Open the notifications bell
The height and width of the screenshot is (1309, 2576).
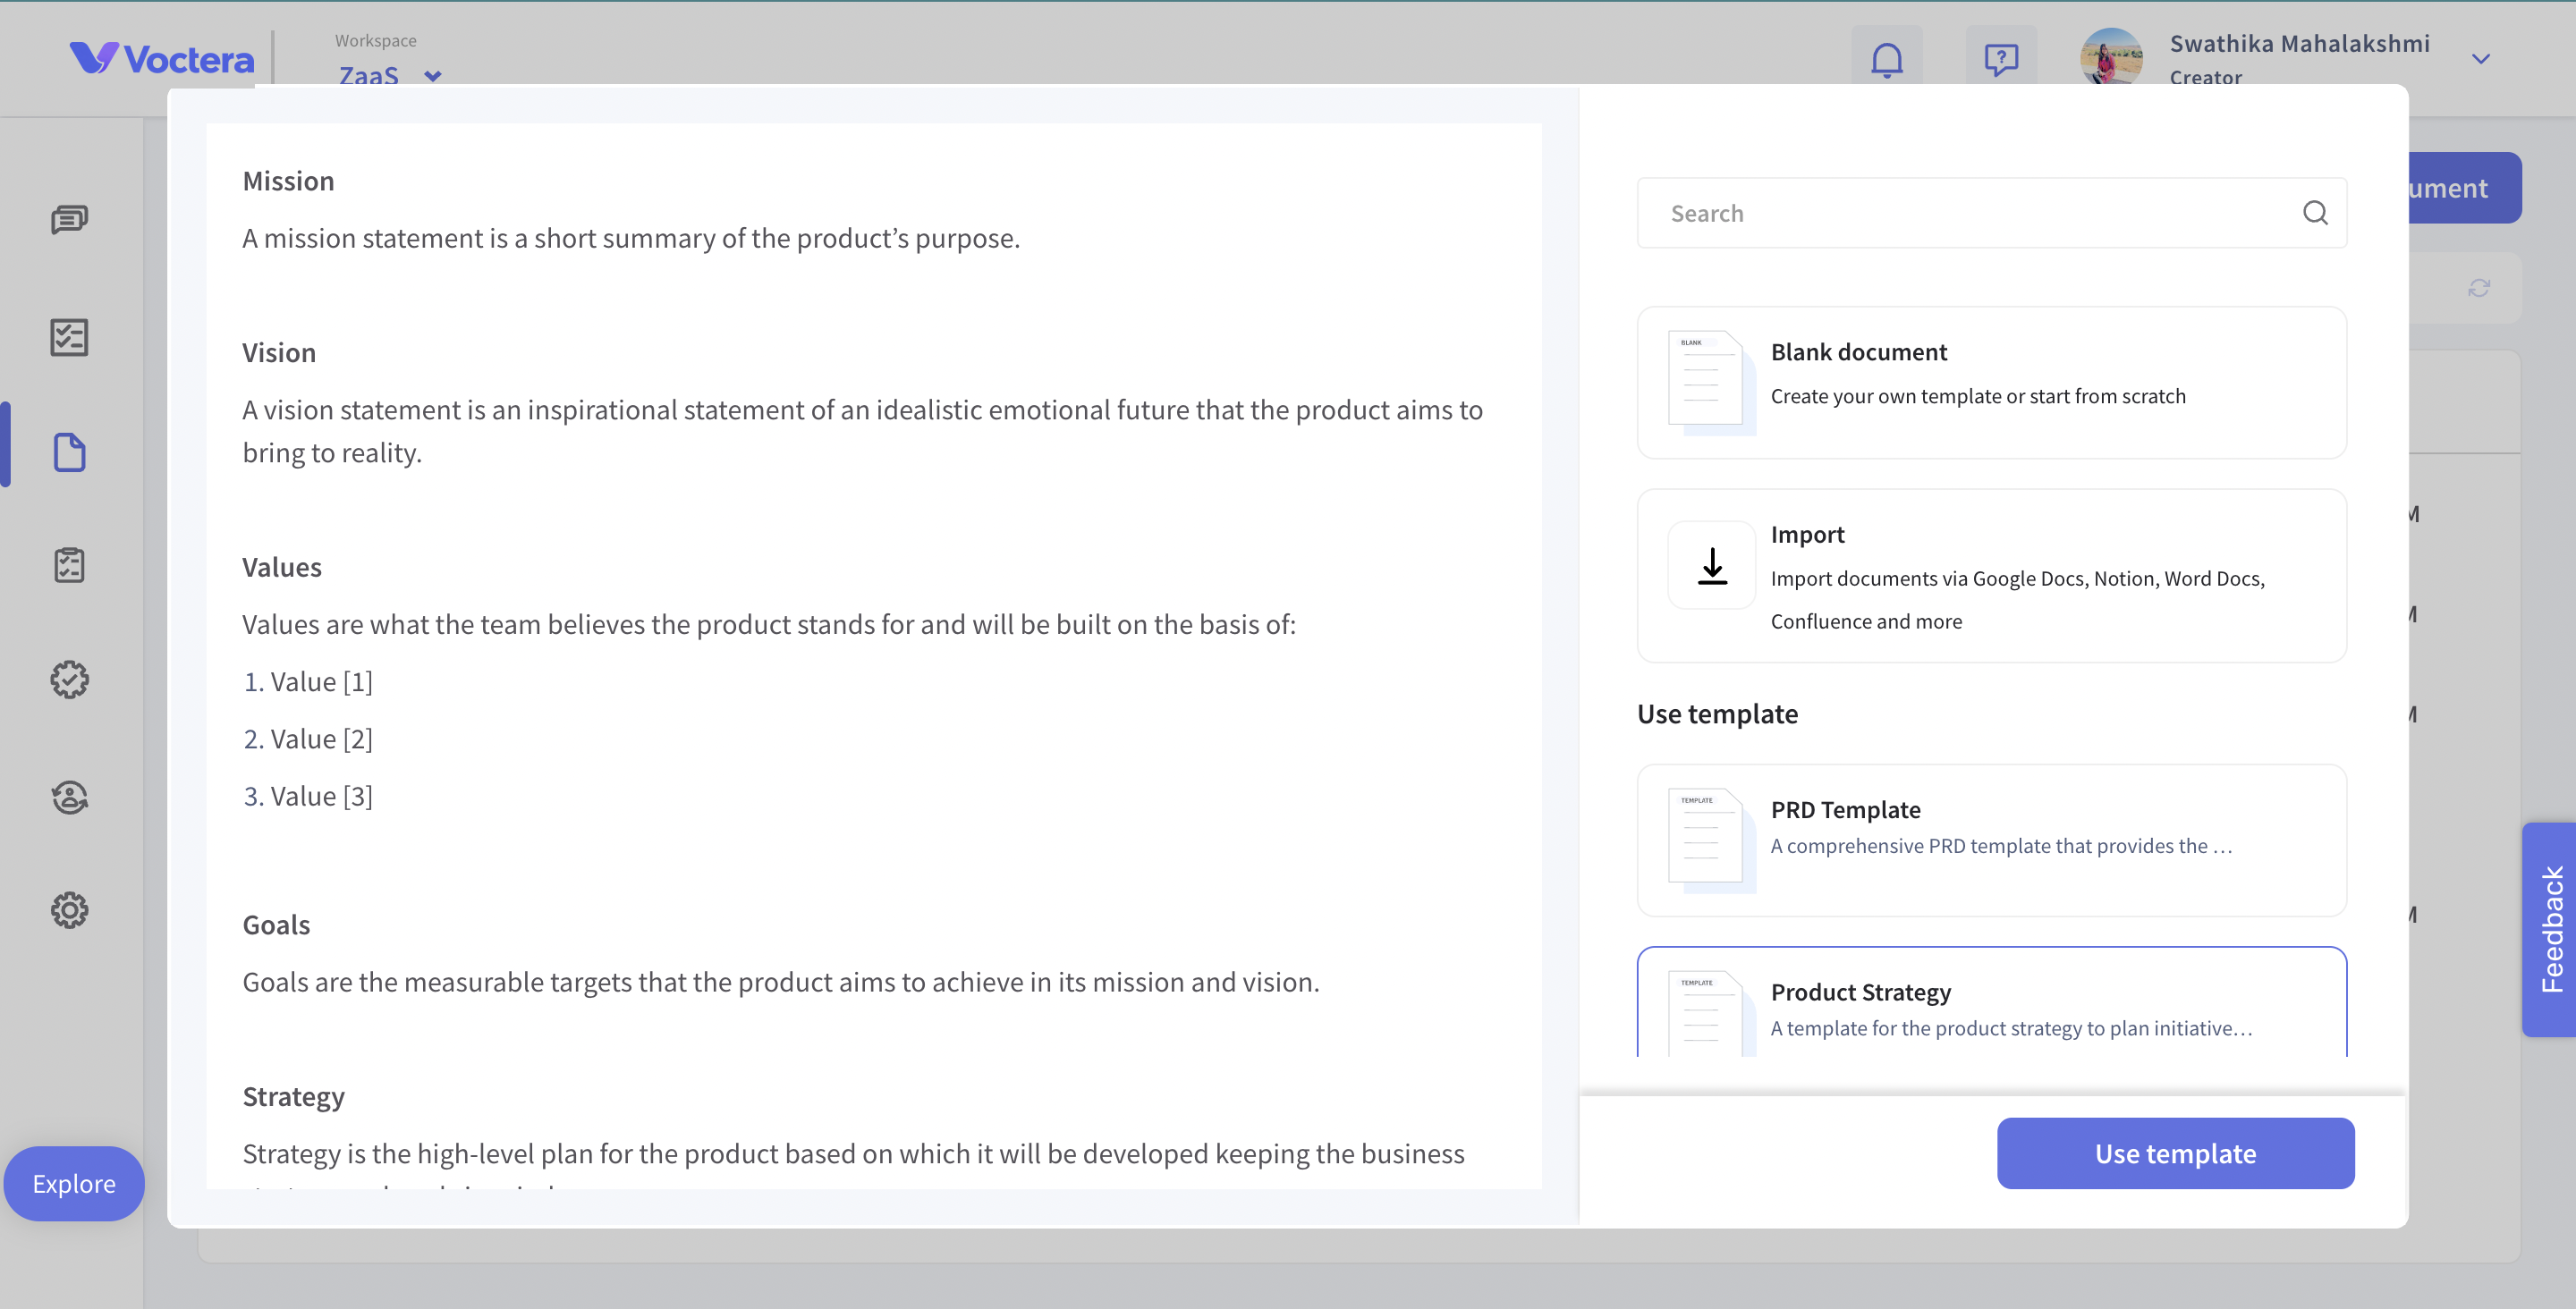(x=1886, y=59)
